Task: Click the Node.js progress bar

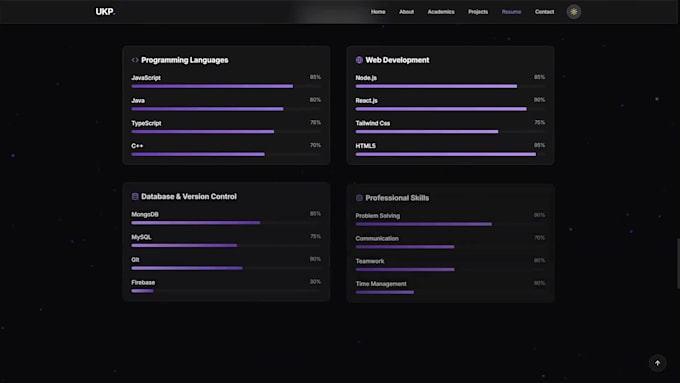Action: point(450,86)
